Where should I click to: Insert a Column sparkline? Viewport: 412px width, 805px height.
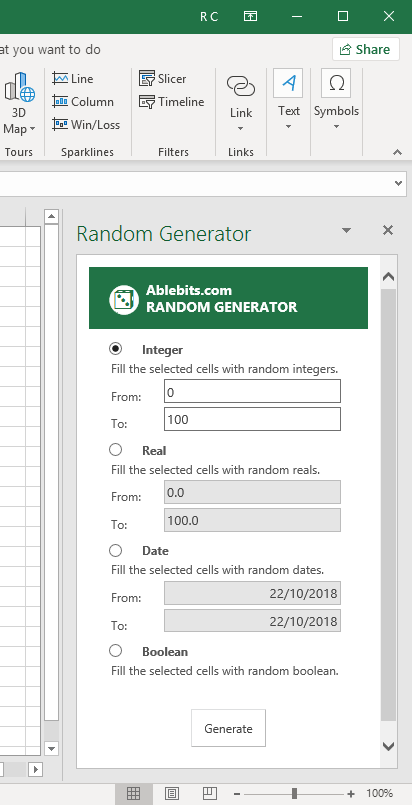pyautogui.click(x=83, y=102)
